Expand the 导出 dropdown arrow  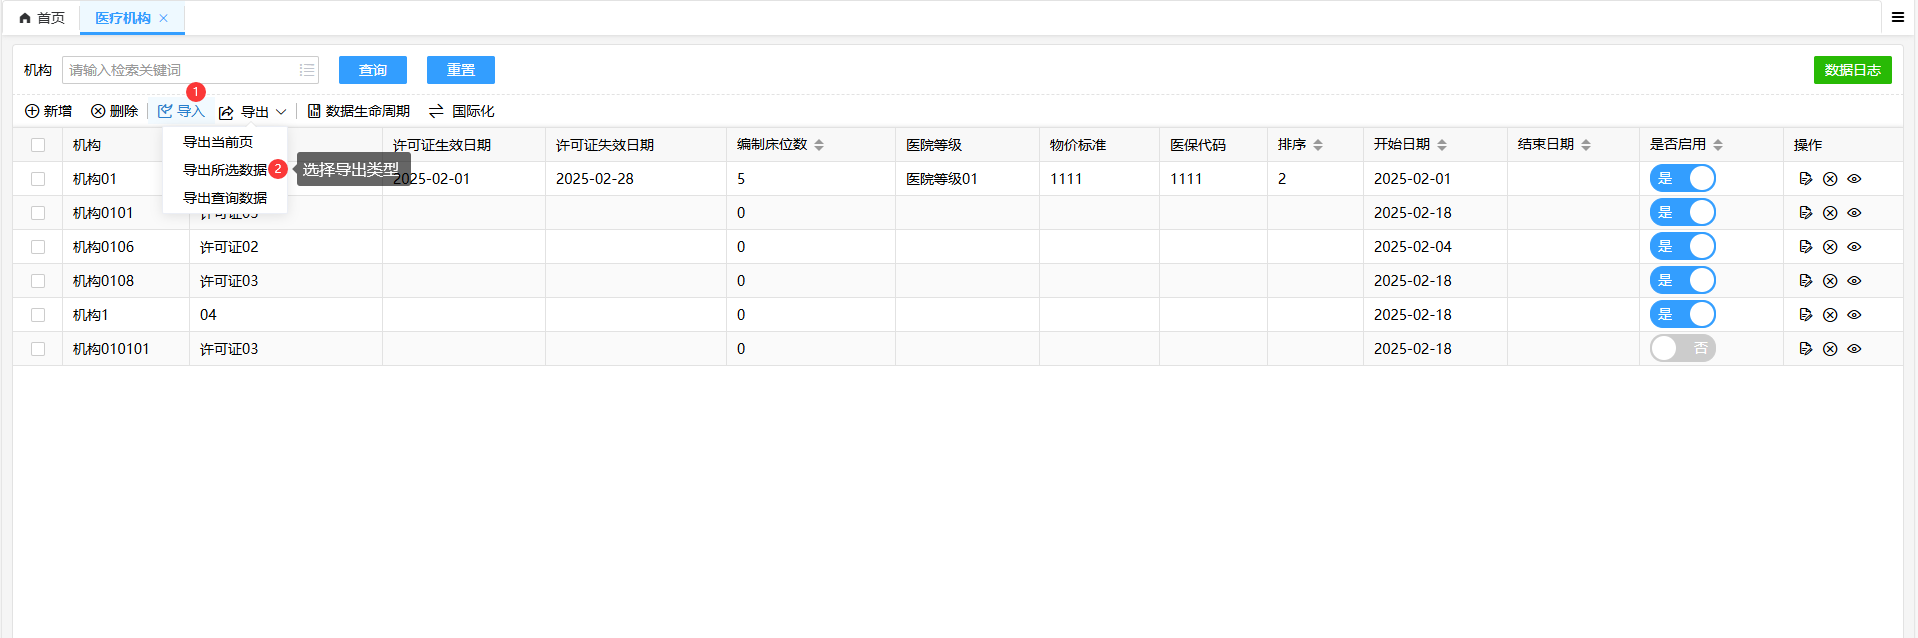pos(281,112)
